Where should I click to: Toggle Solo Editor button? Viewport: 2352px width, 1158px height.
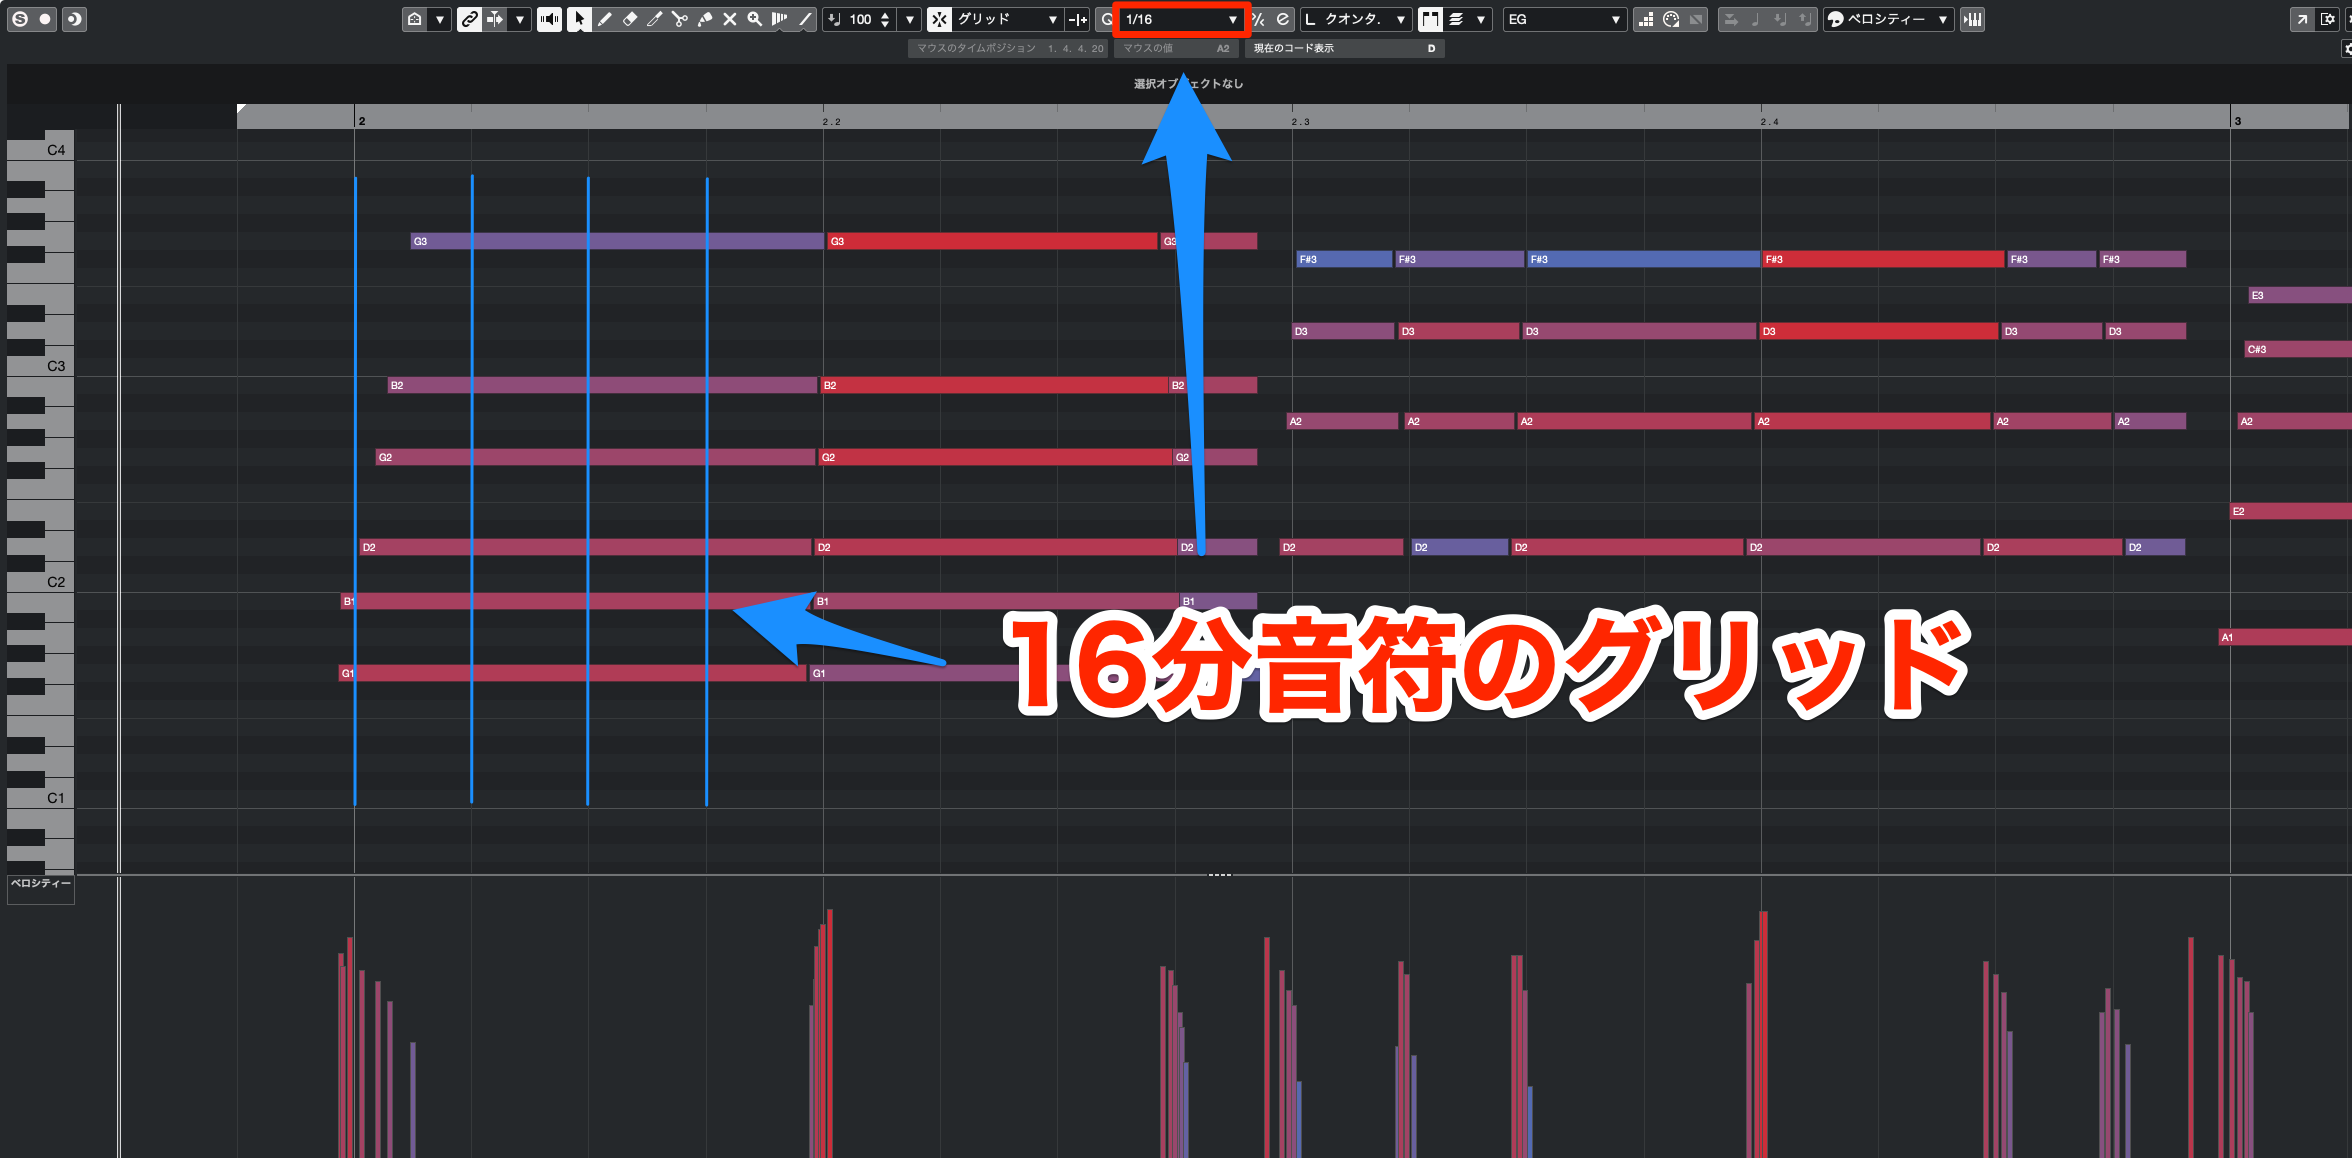coord(20,19)
